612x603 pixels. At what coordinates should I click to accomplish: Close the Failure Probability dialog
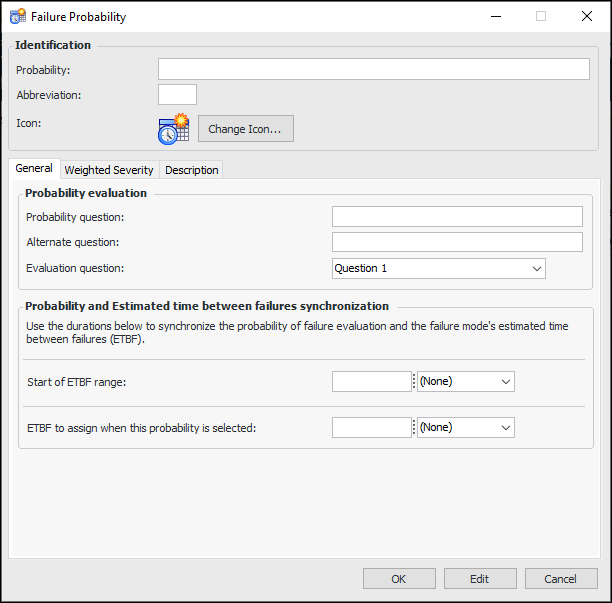(587, 17)
